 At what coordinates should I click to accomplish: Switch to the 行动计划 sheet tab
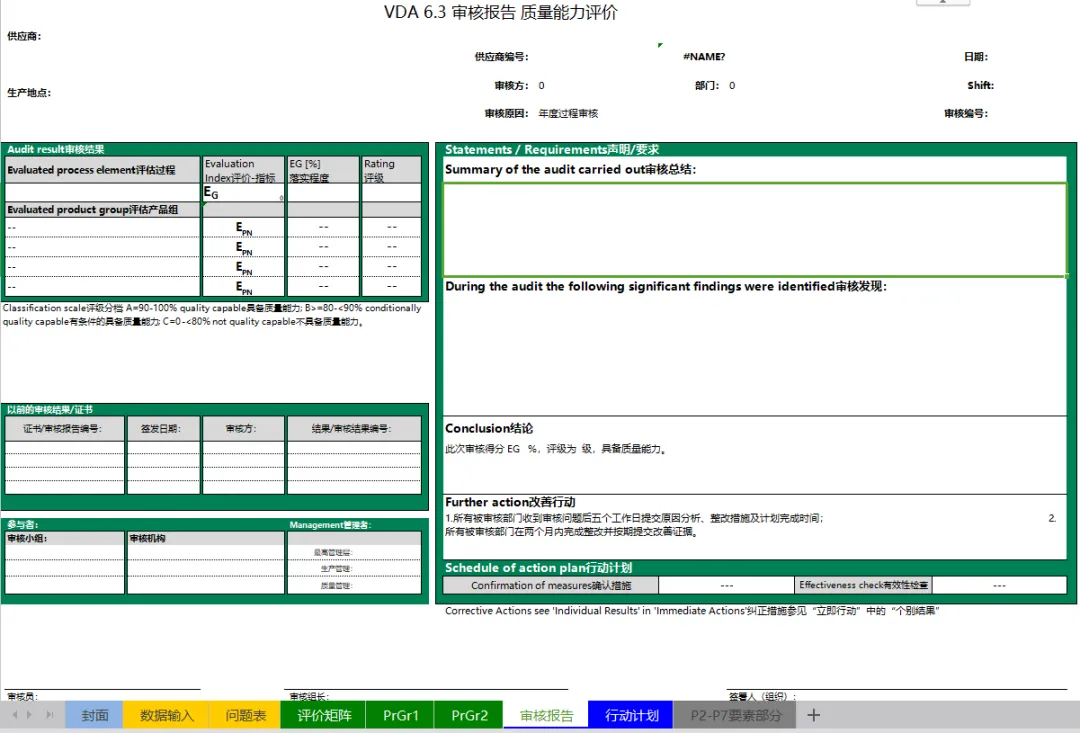tap(631, 715)
